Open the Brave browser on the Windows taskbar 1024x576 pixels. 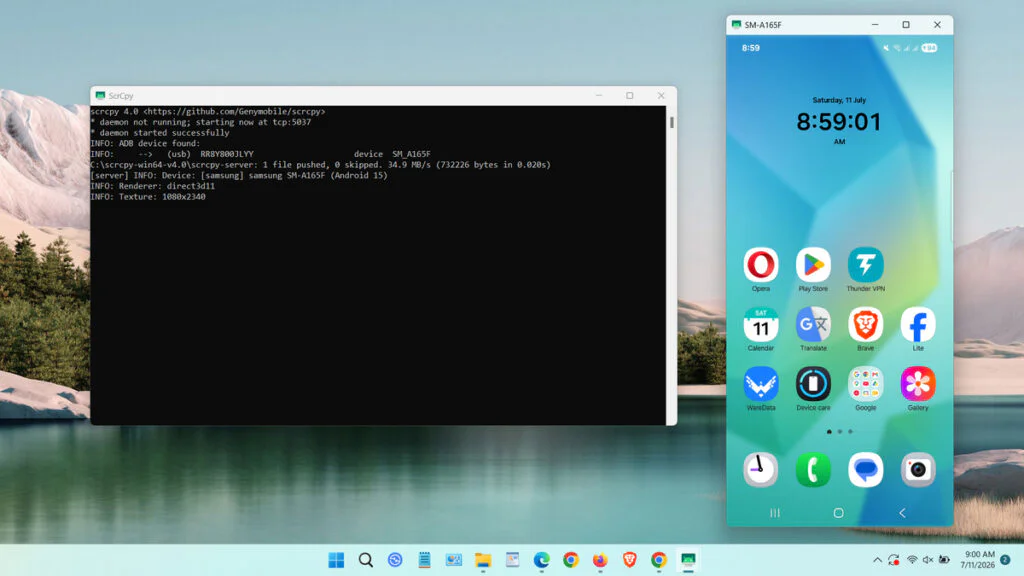pyautogui.click(x=630, y=560)
